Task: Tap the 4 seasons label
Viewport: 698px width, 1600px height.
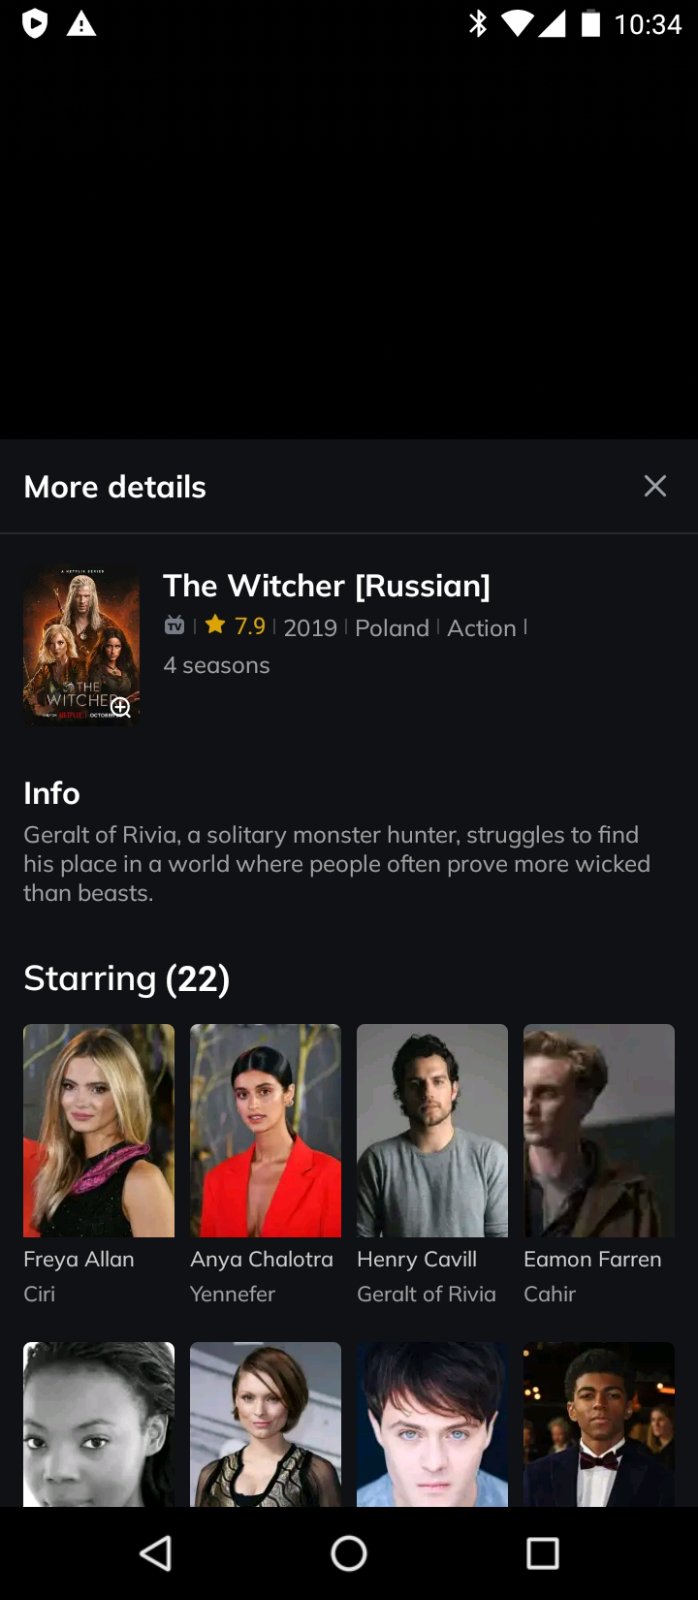Action: point(217,665)
